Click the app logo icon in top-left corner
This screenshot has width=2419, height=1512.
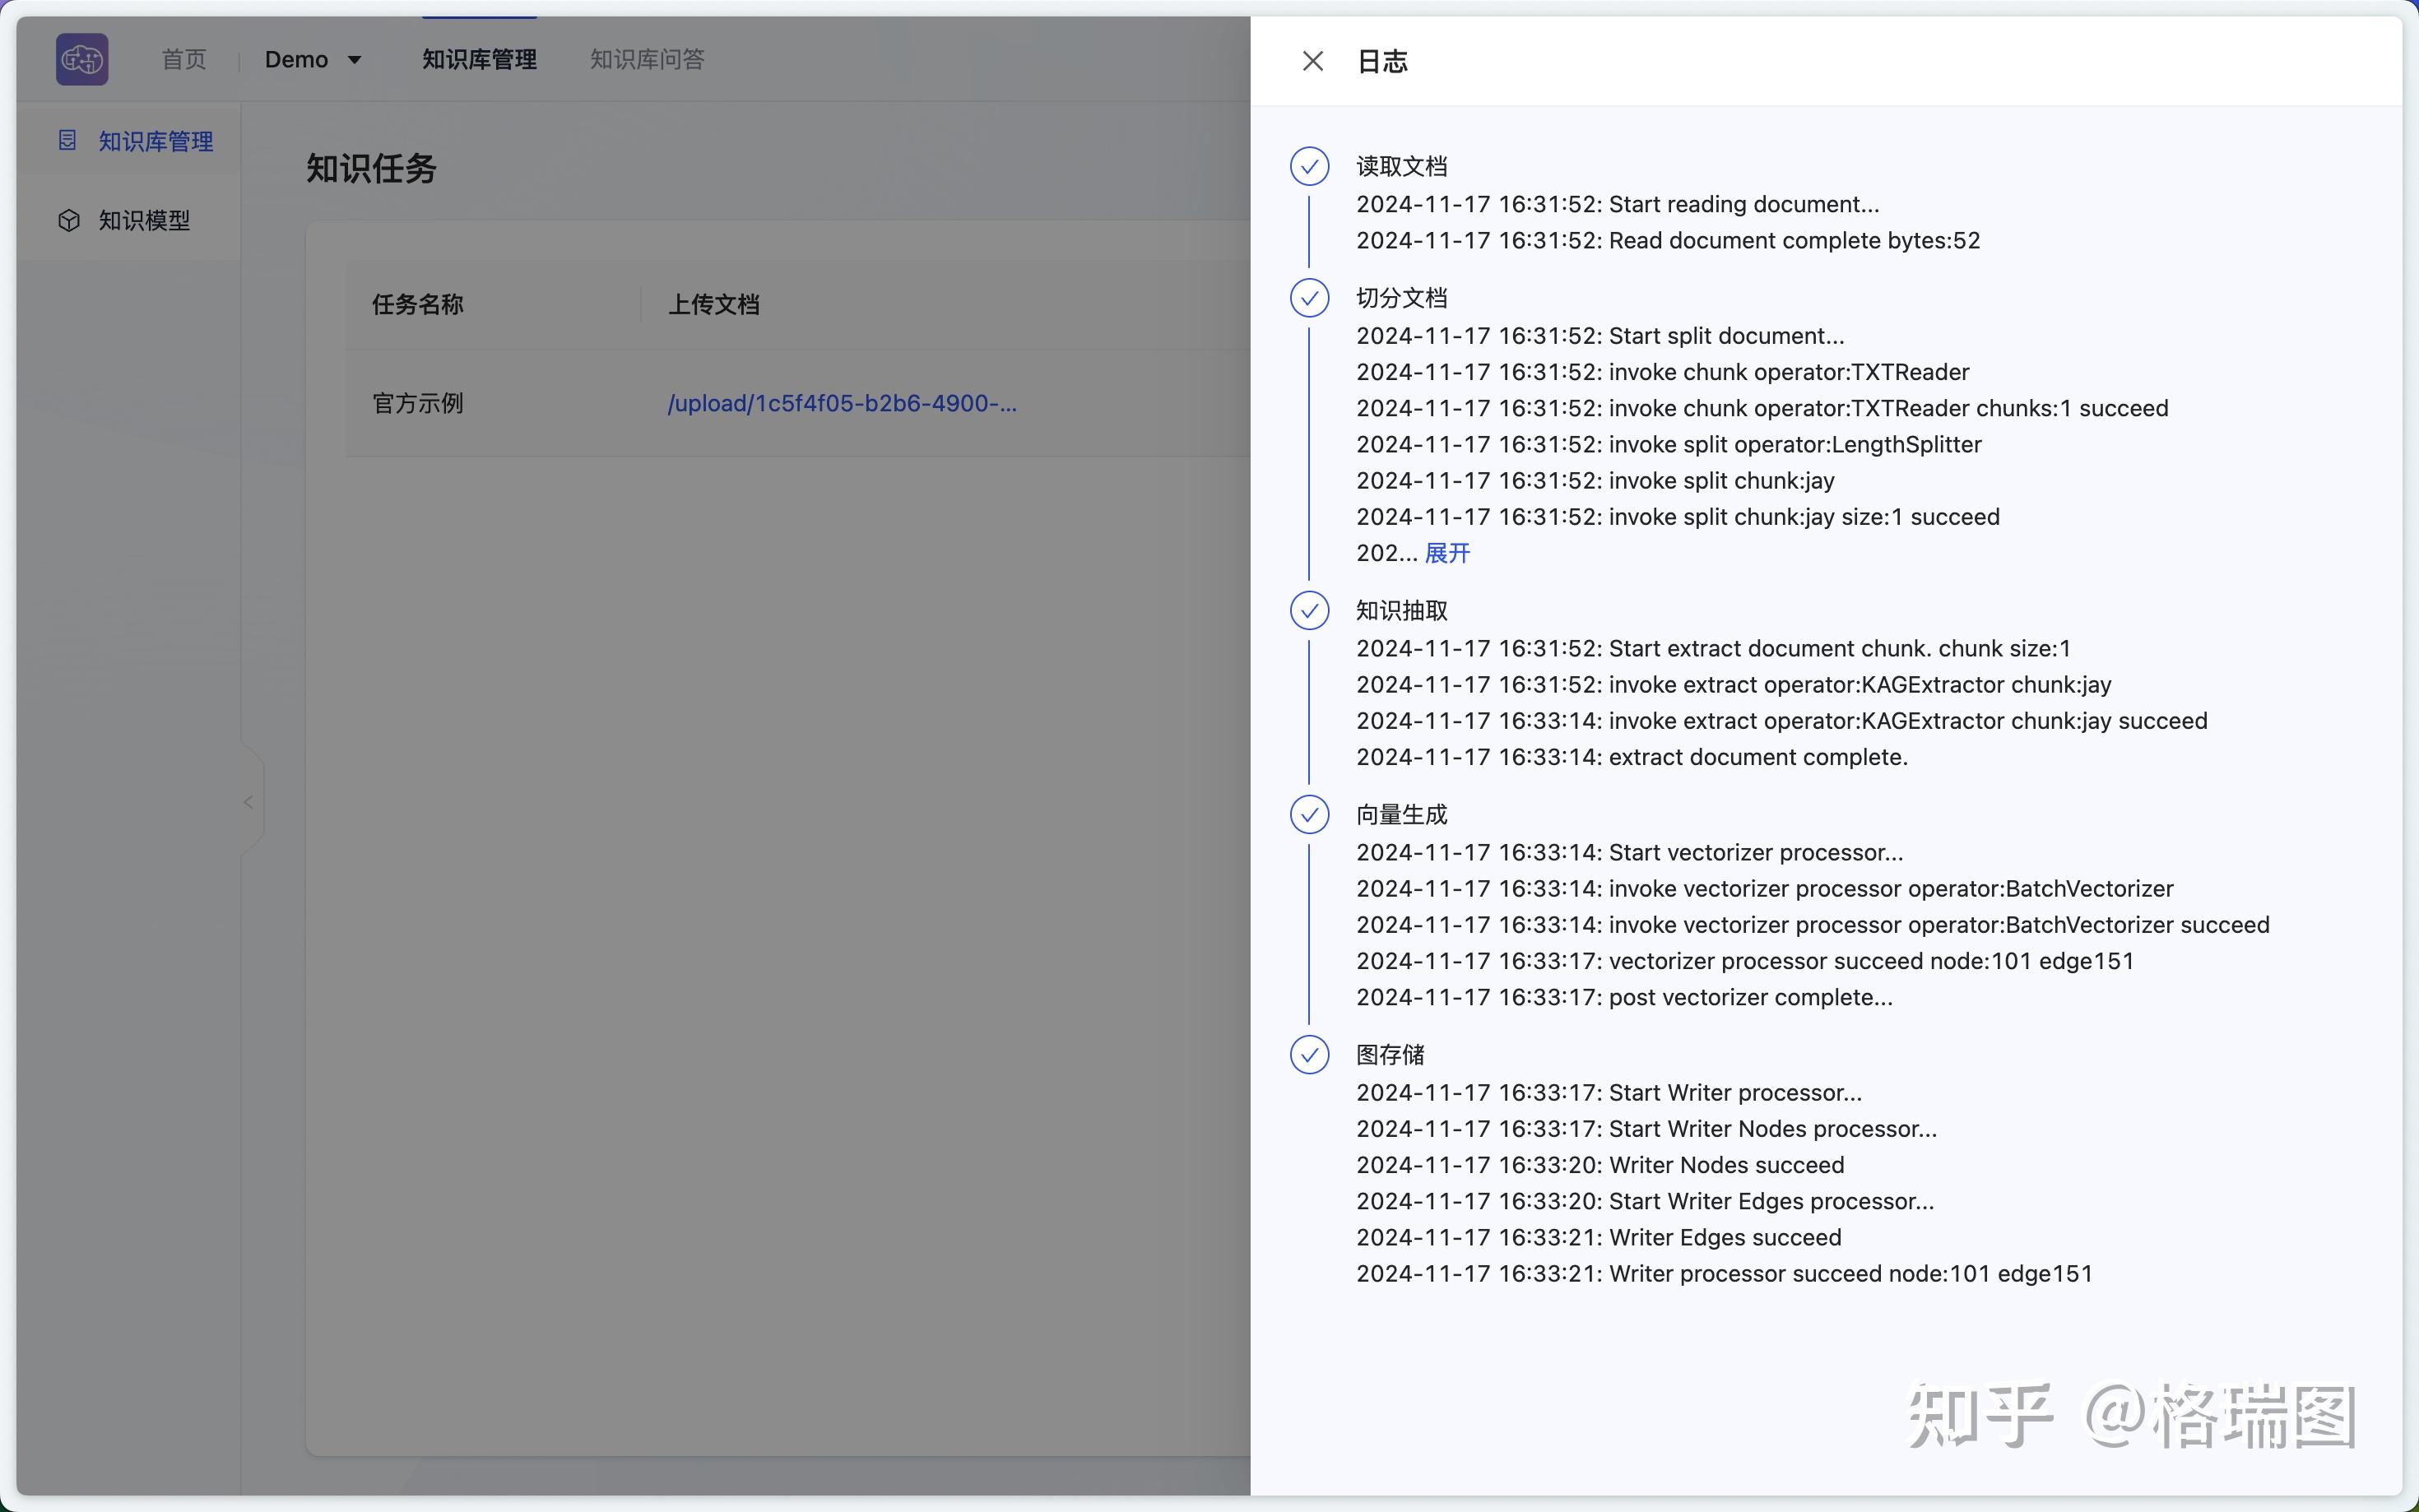pyautogui.click(x=82, y=59)
